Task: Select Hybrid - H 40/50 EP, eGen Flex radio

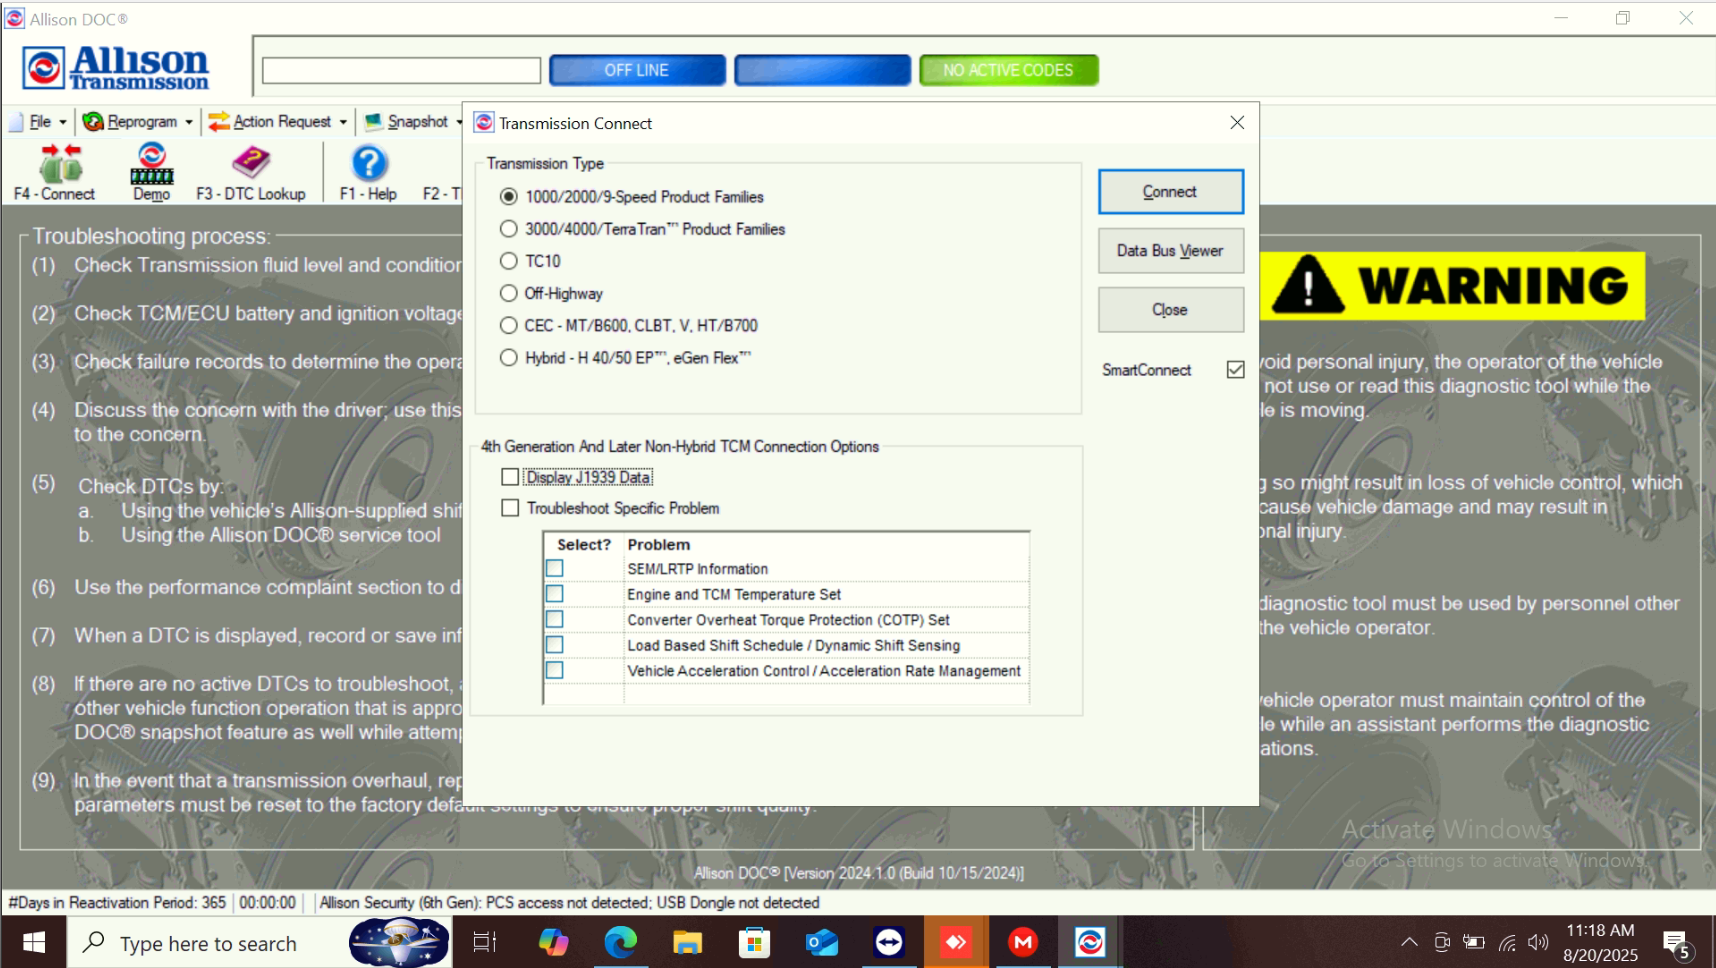Action: coord(509,357)
